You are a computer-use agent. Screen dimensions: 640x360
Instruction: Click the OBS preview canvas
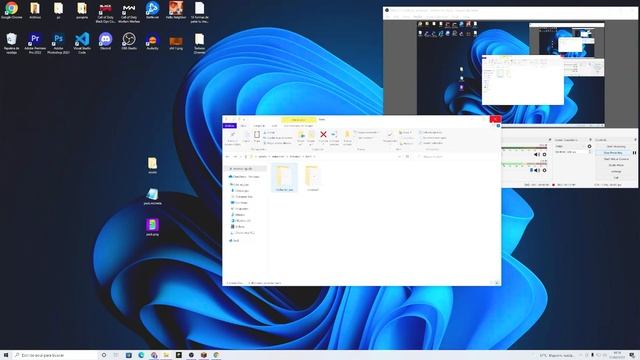510,73
